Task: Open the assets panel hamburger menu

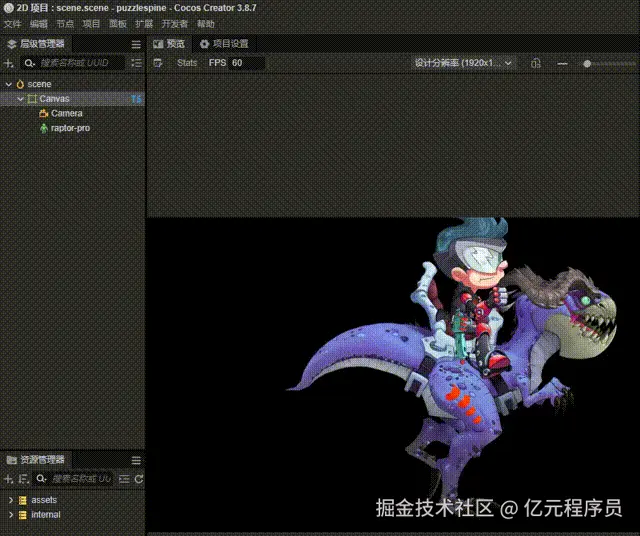Action: pos(136,460)
